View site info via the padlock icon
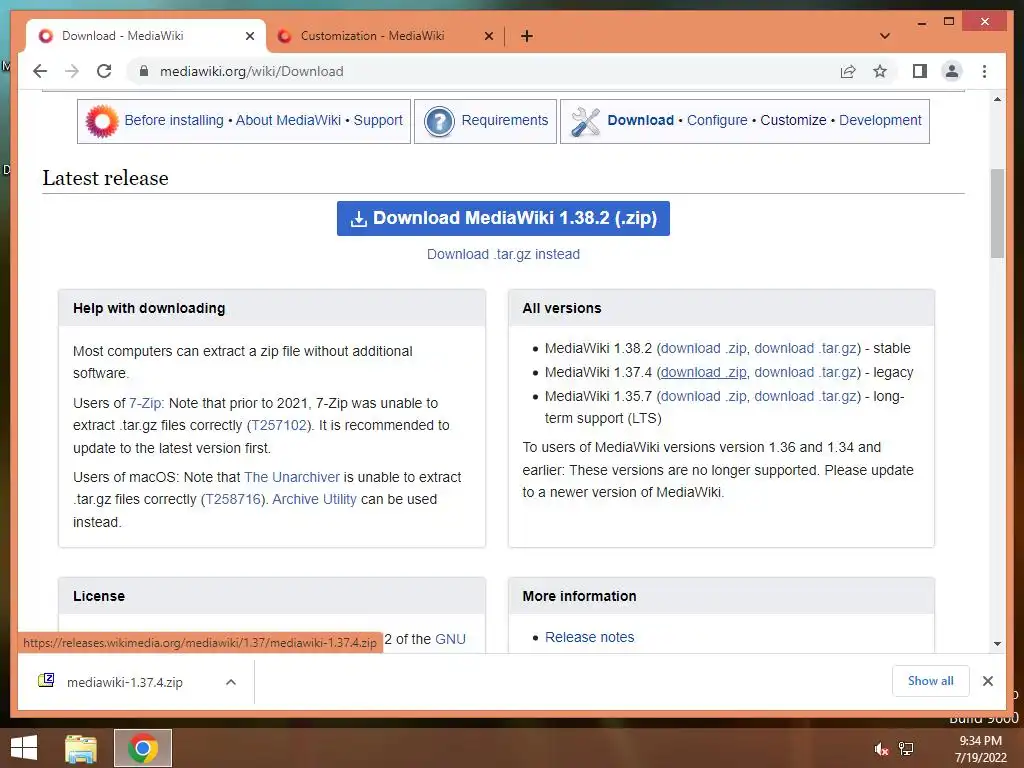This screenshot has height=768, width=1024. [x=144, y=71]
